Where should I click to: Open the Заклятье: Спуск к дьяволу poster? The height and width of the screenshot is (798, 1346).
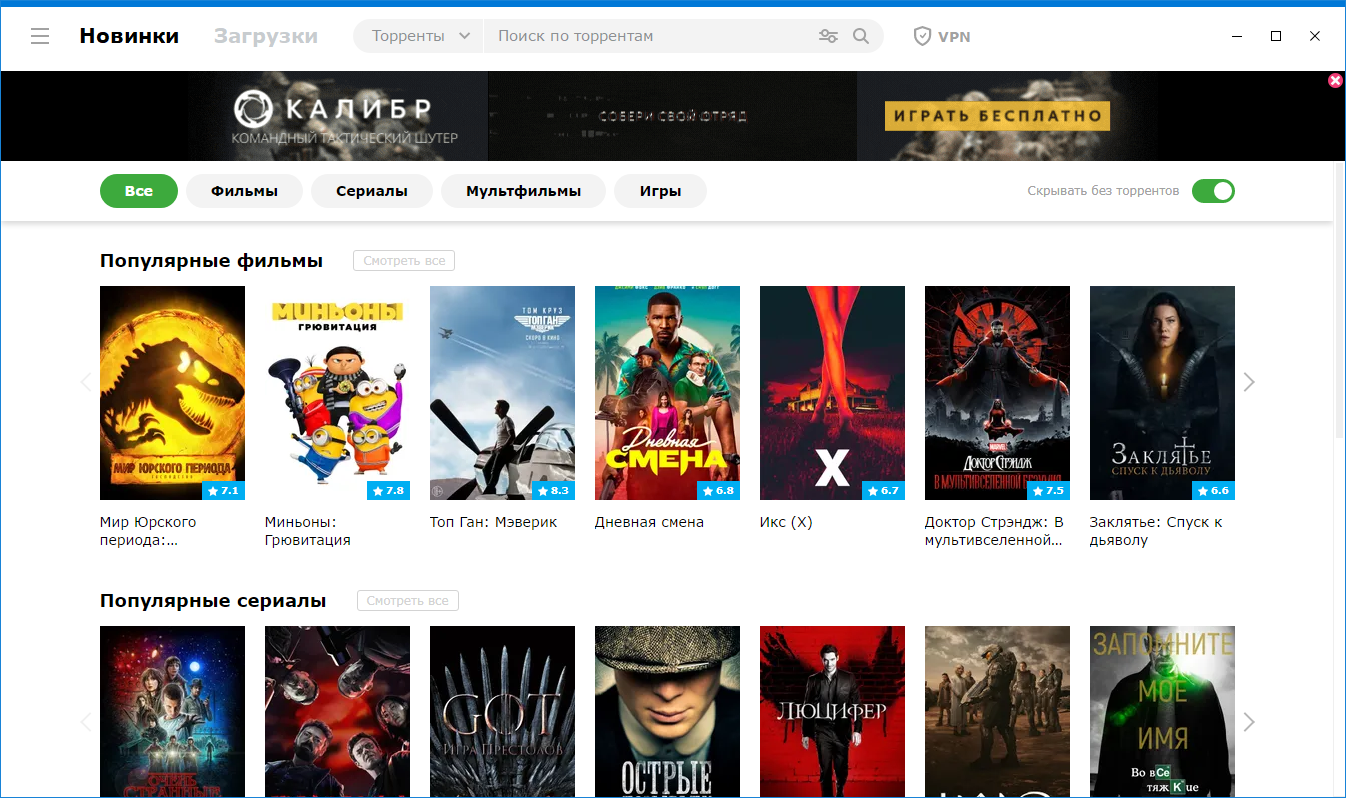tap(1162, 393)
